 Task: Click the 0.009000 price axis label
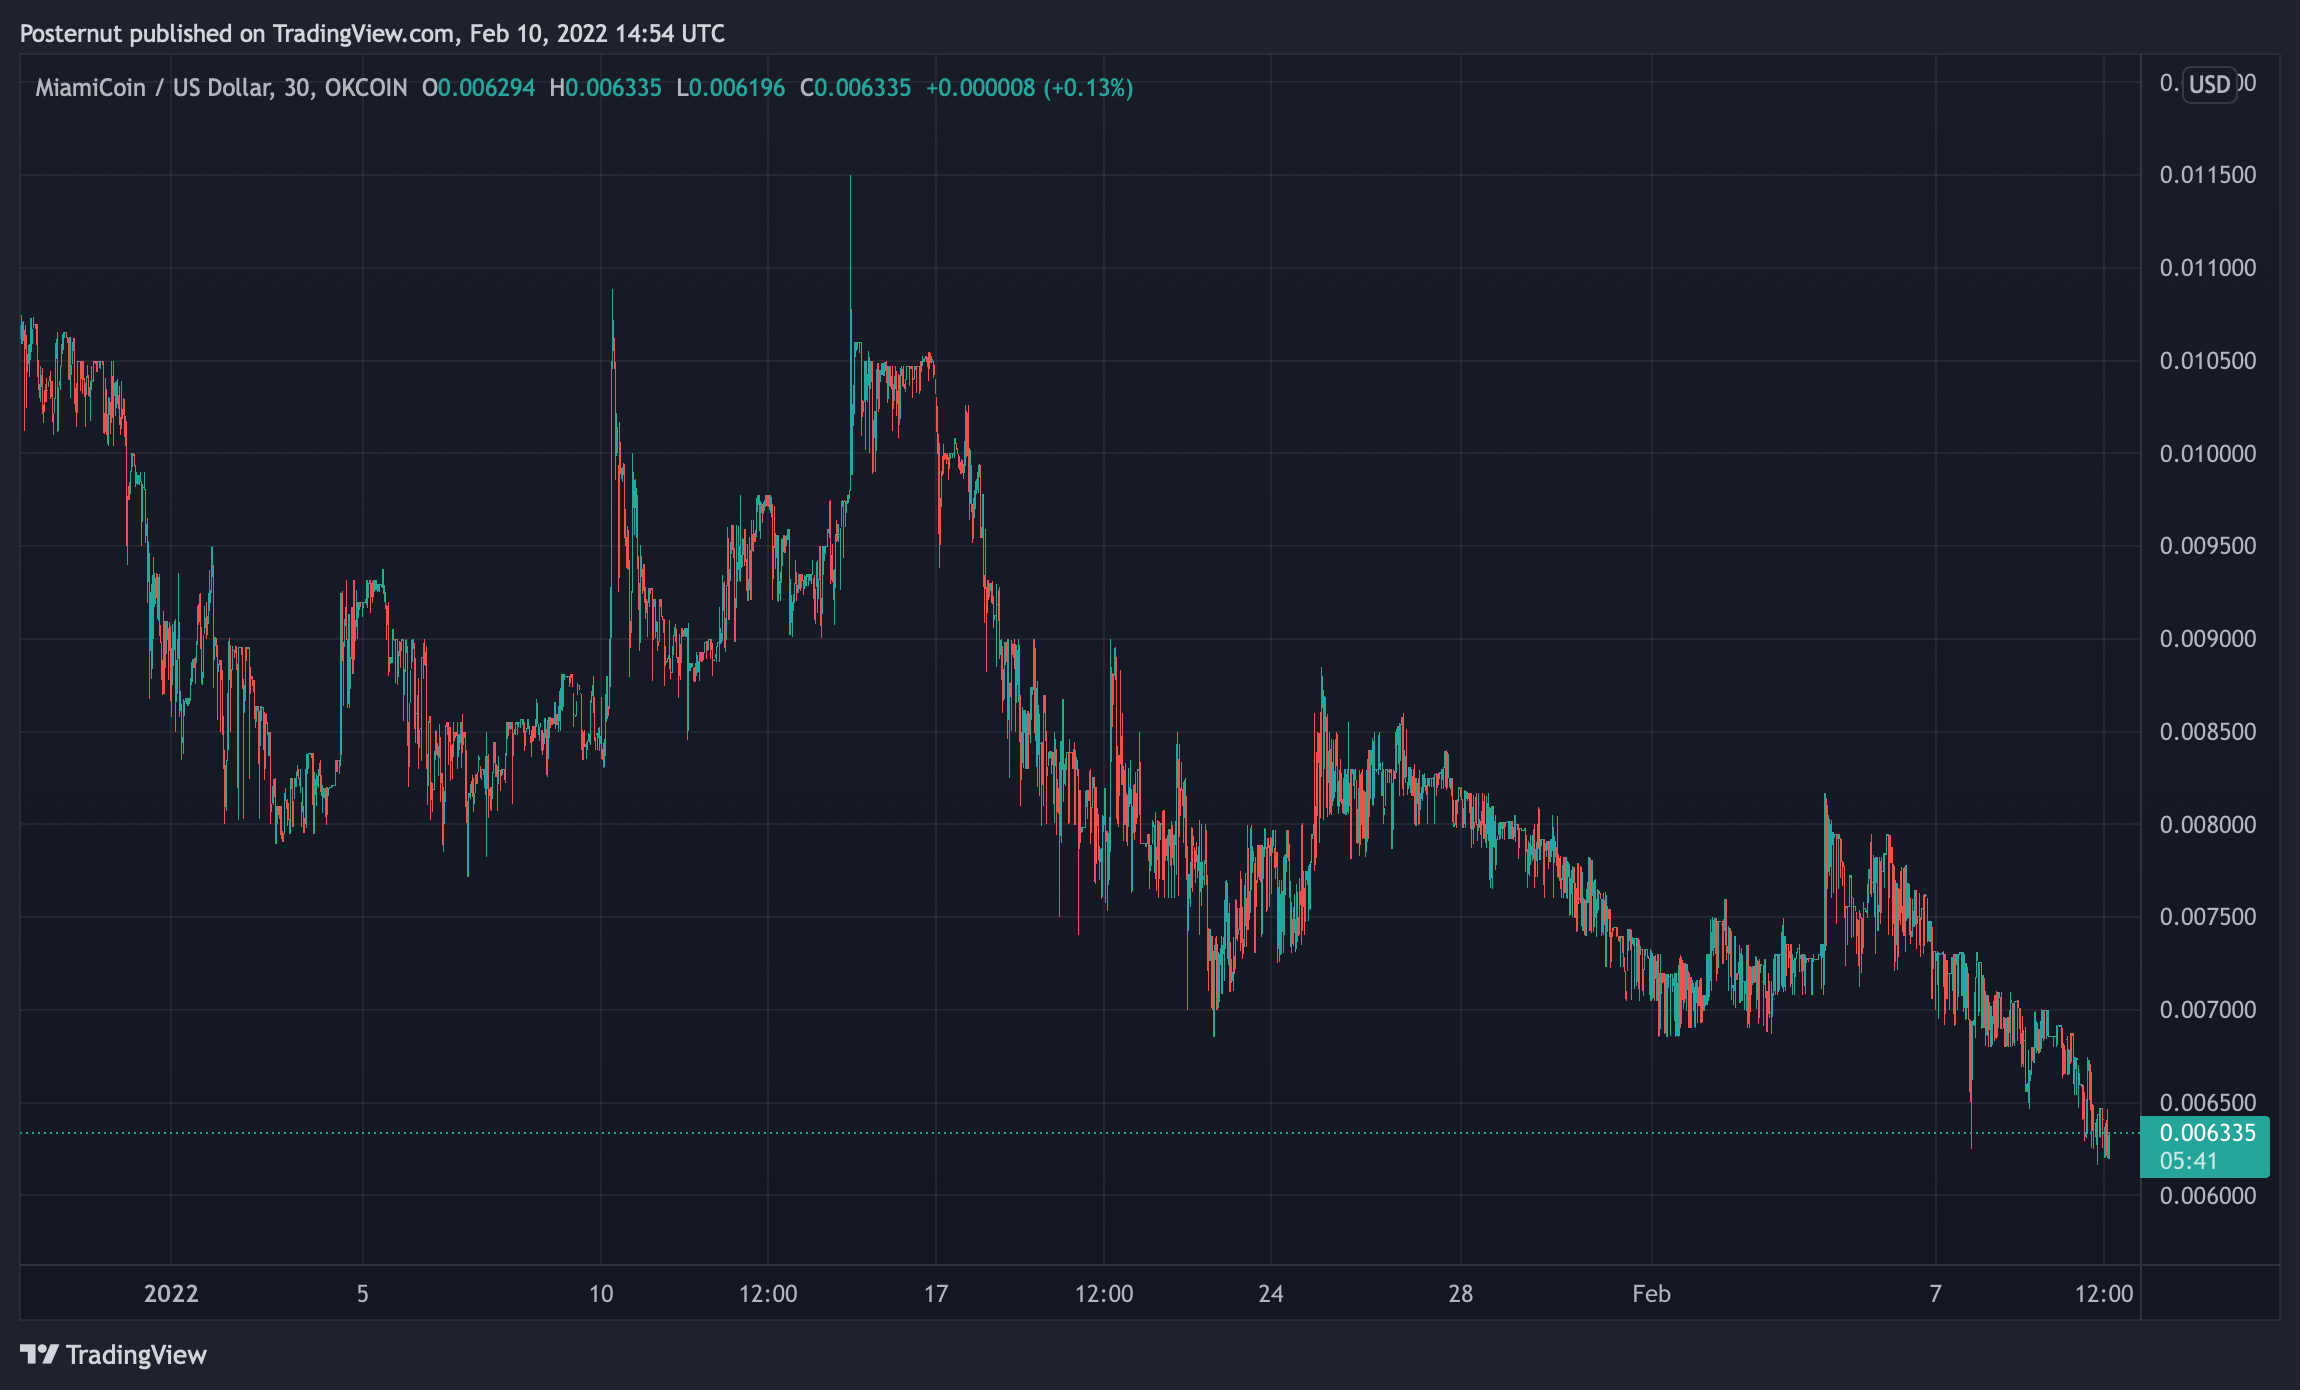pos(2208,639)
